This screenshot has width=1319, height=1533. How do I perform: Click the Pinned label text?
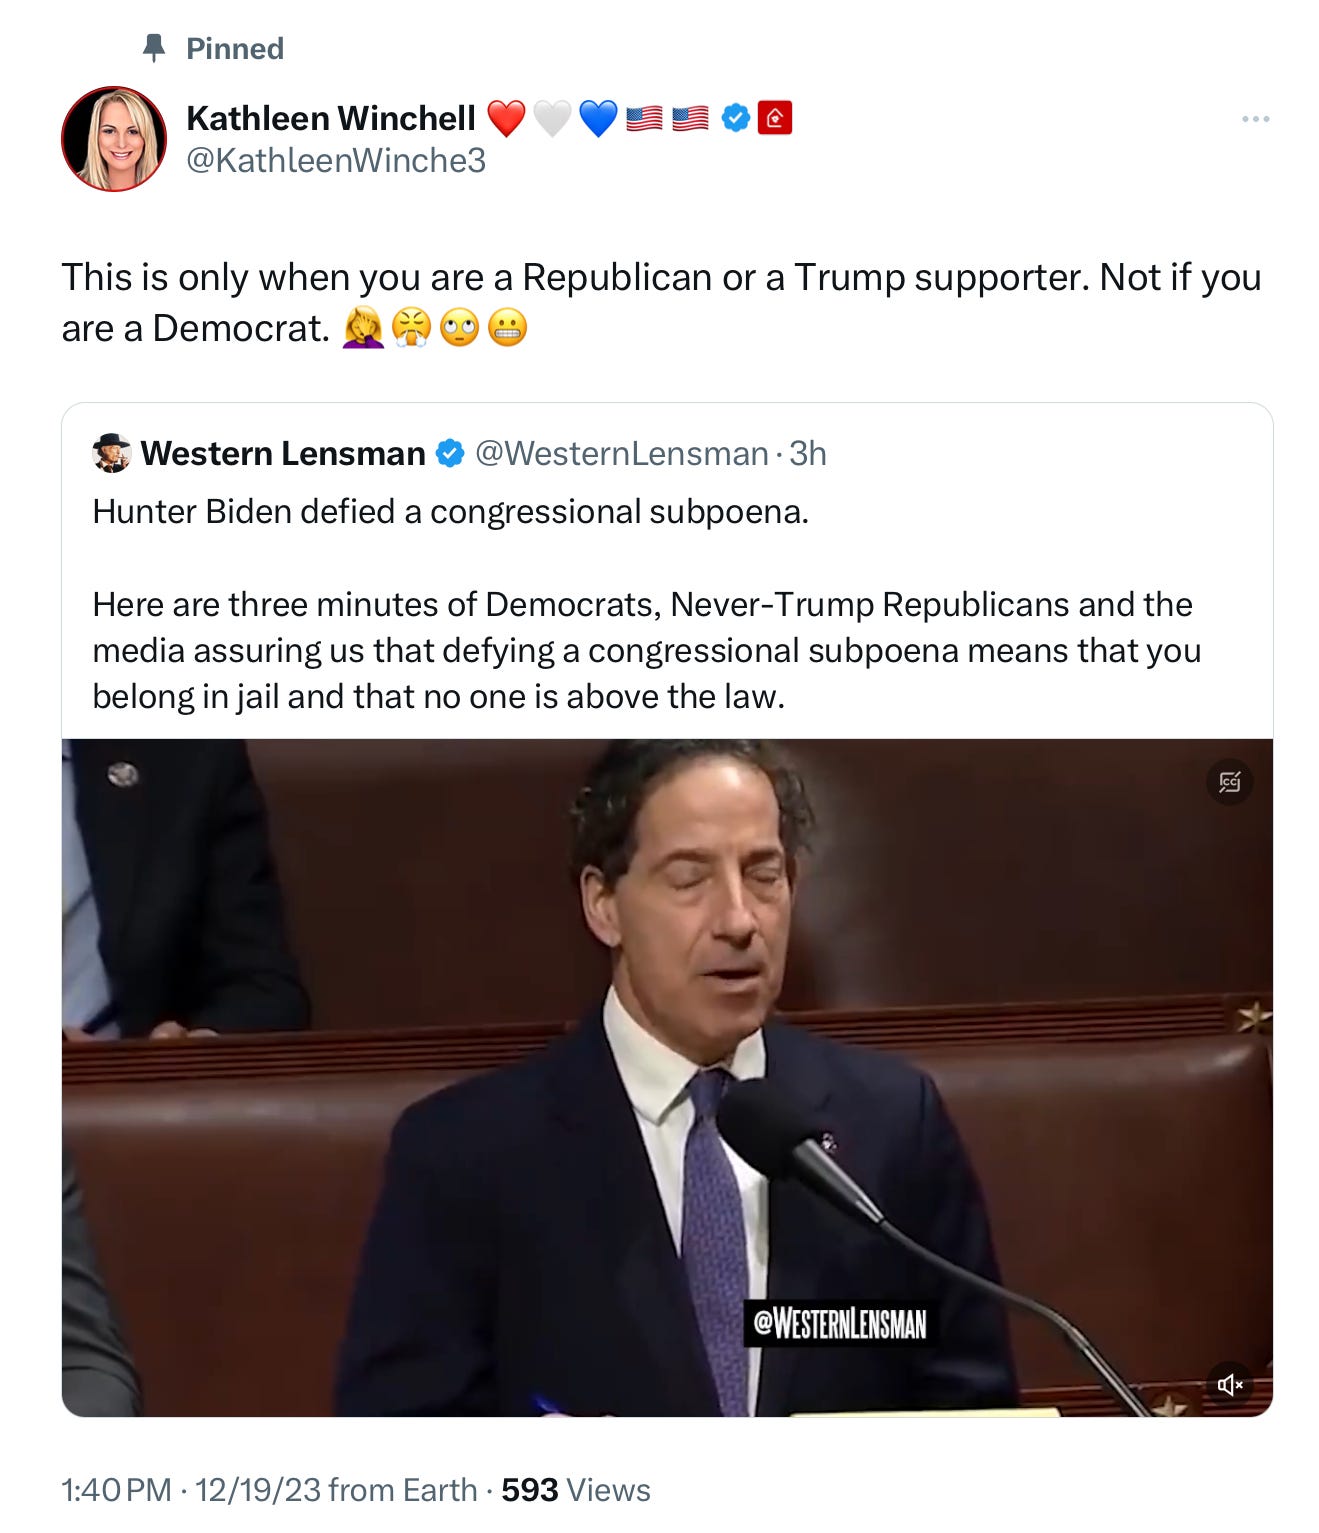pos(235,48)
